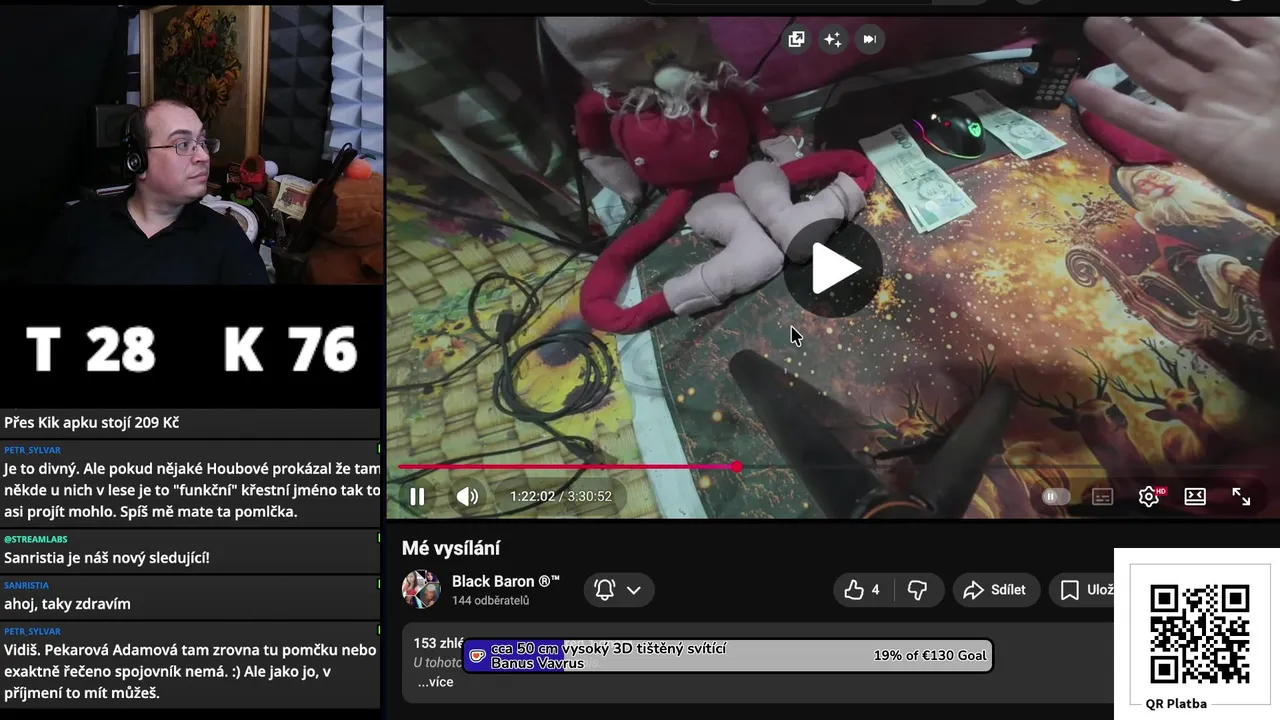Viewport: 1280px width, 720px height.
Task: Toggle subtitles with the captions icon
Action: 1102,496
